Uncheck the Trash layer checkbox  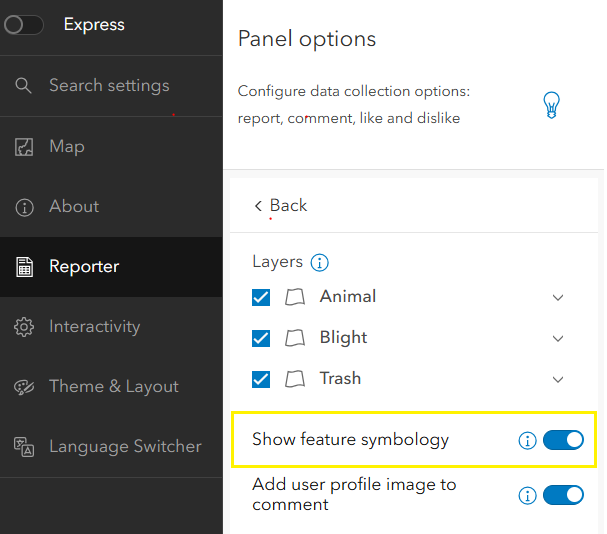(x=261, y=379)
